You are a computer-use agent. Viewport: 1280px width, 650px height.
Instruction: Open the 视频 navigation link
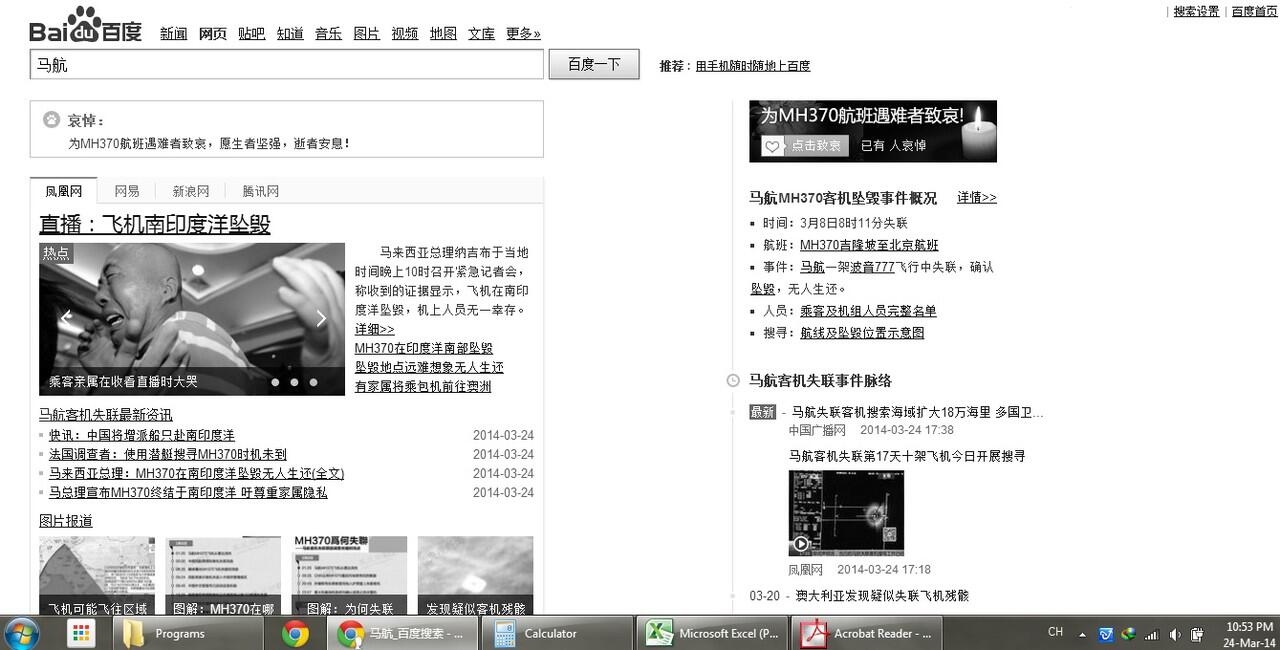click(405, 34)
